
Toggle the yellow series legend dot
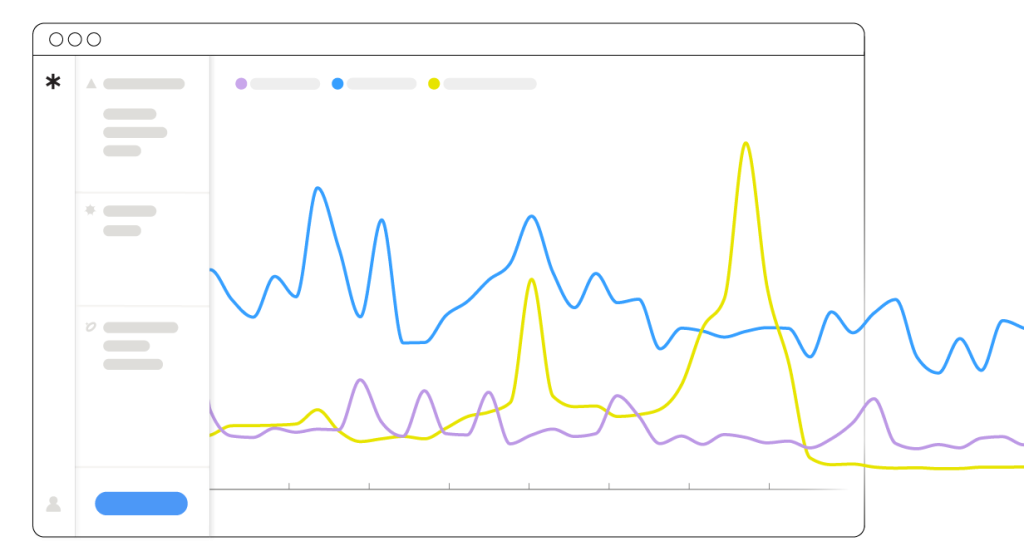tap(434, 84)
